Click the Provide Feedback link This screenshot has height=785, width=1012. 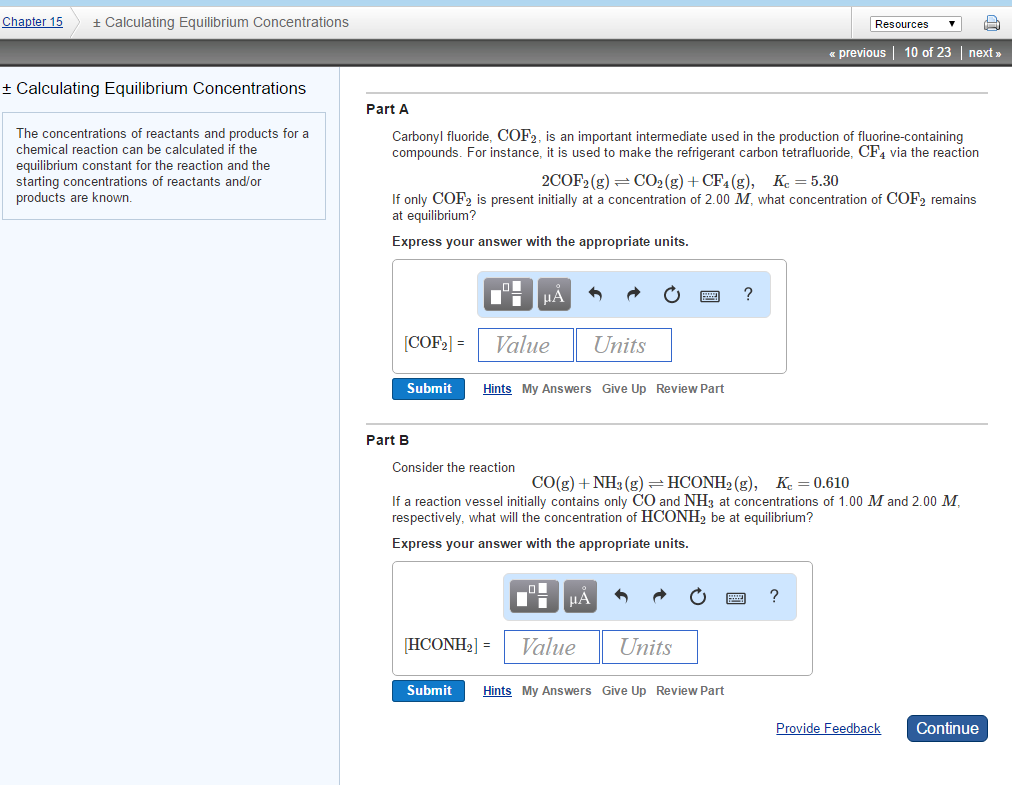pyautogui.click(x=828, y=728)
